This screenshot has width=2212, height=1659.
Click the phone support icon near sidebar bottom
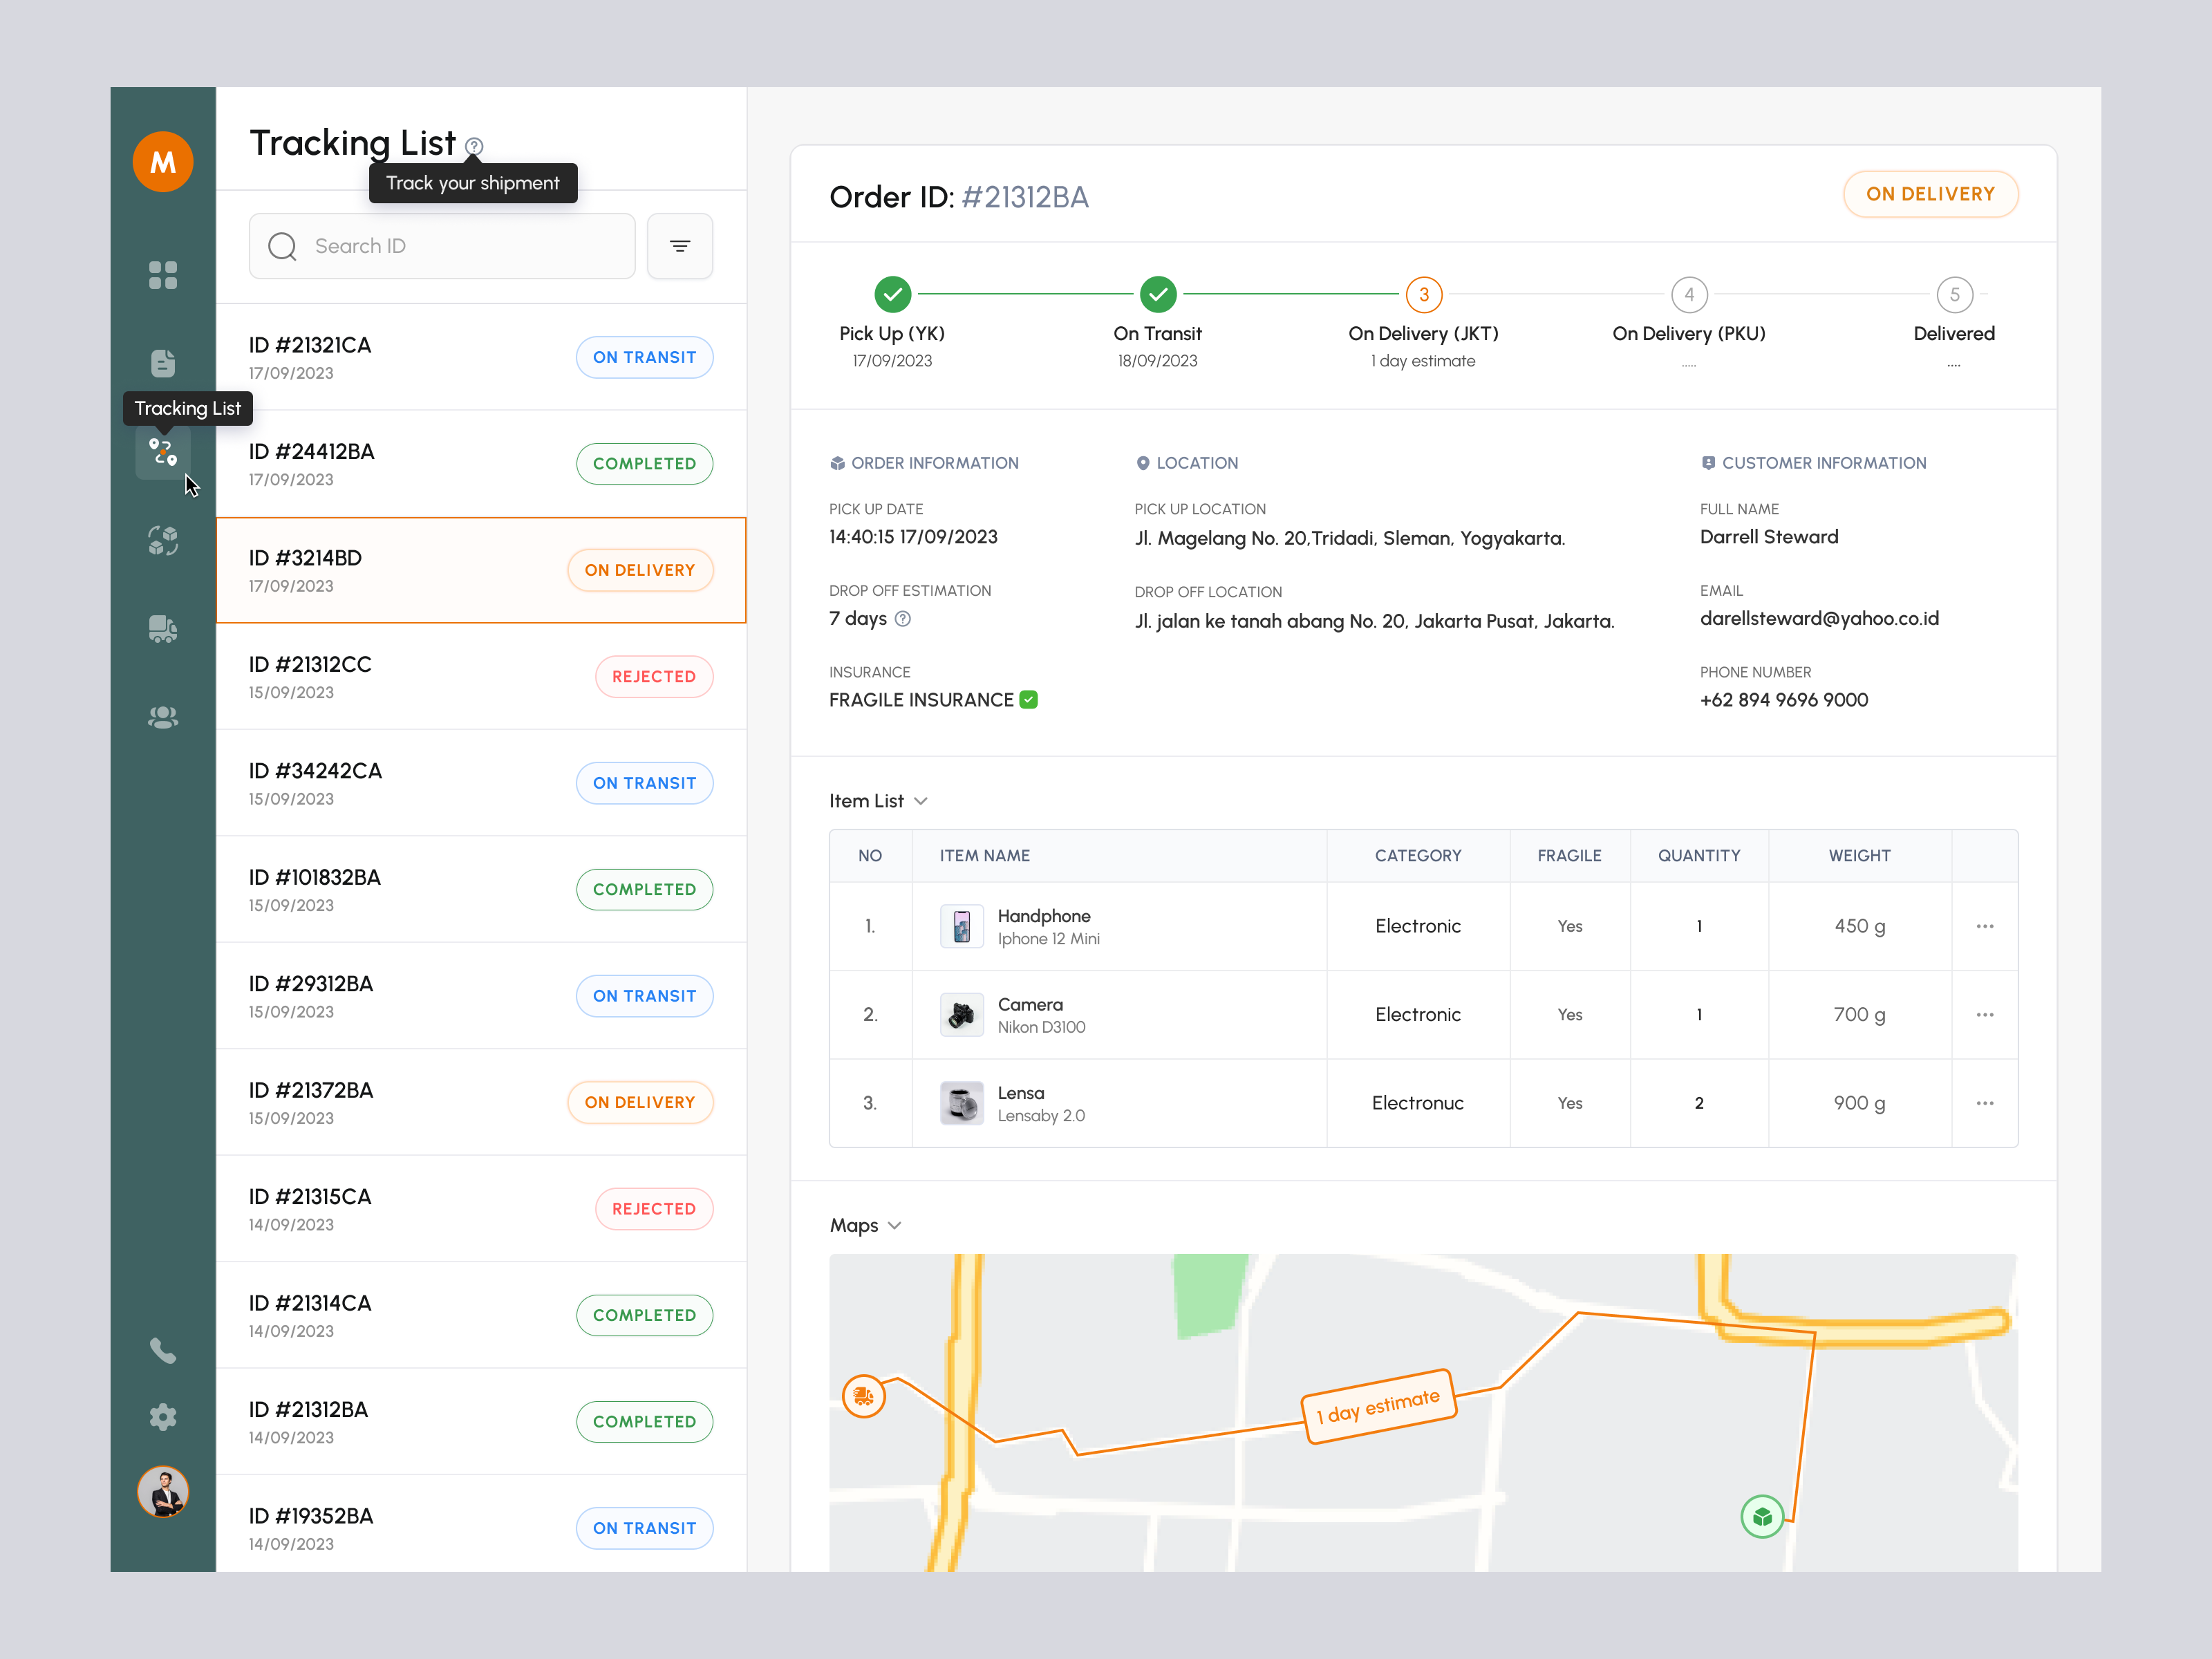(163, 1352)
